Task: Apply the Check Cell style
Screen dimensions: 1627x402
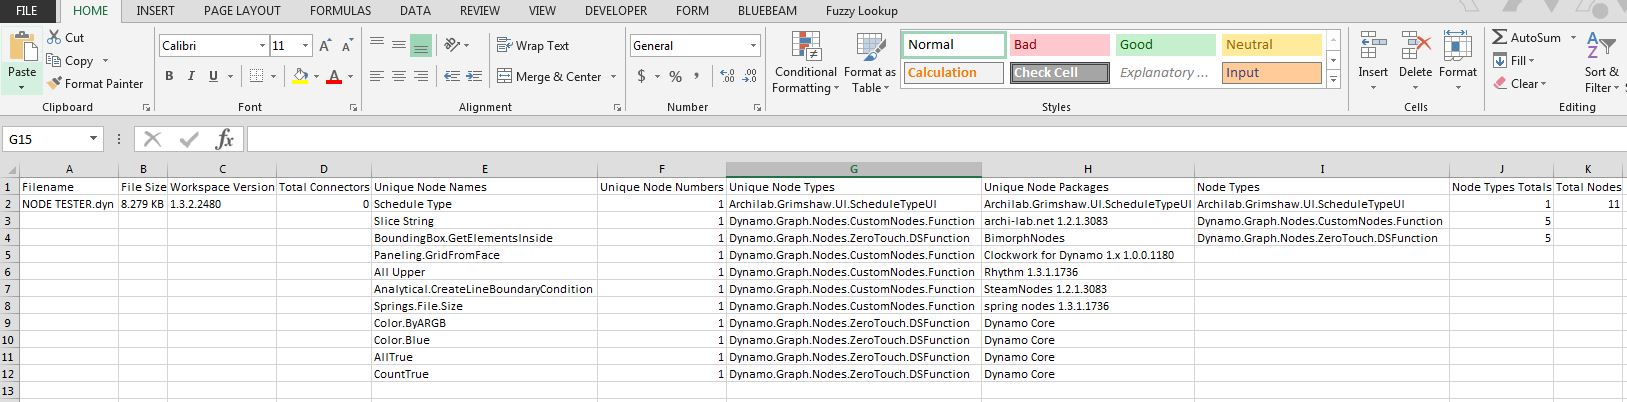Action: tap(1059, 73)
